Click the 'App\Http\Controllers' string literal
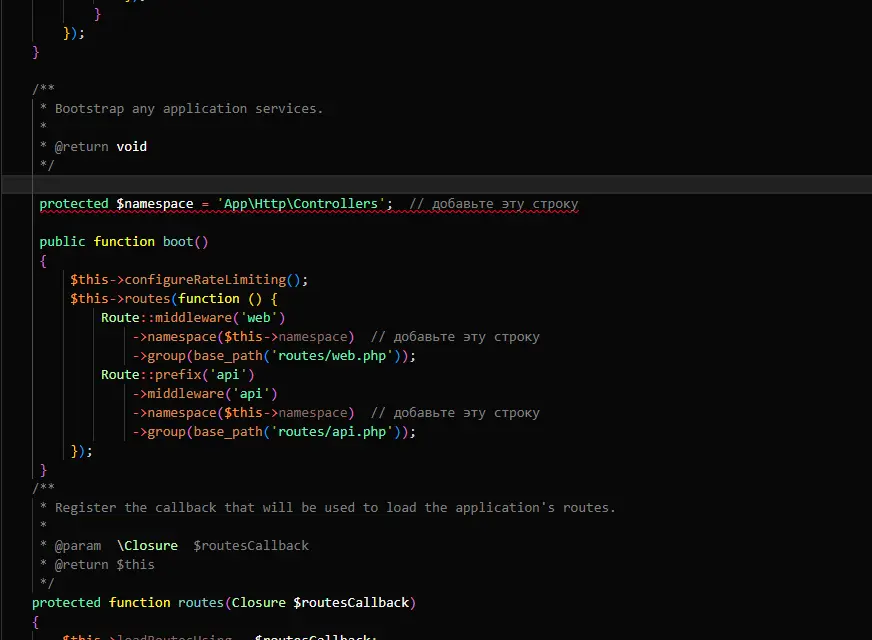The height and width of the screenshot is (640, 872). point(298,204)
